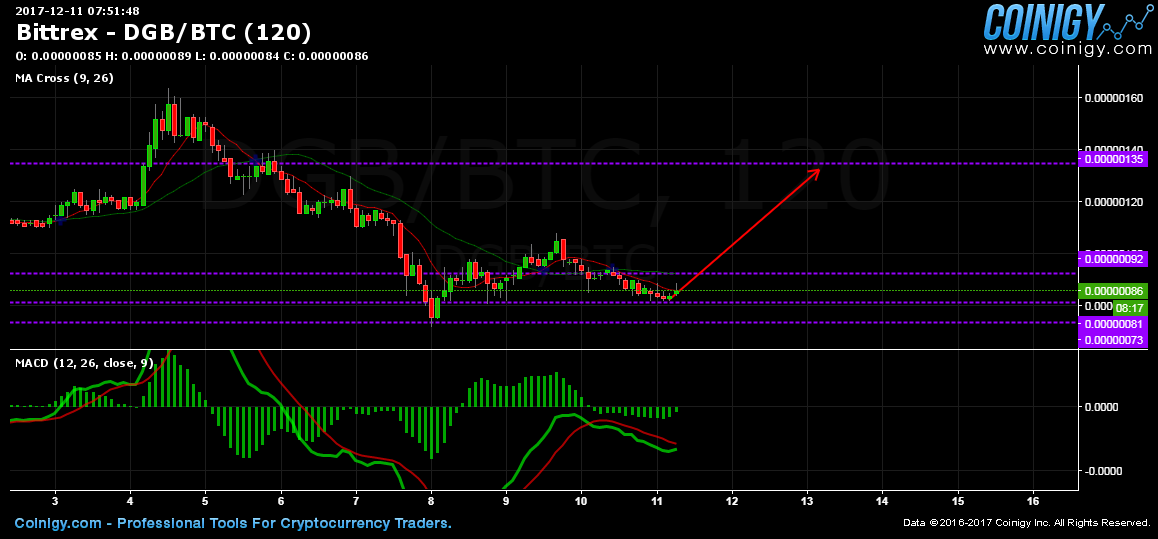This screenshot has height=539, width=1158.
Task: Click date axis label "13"
Action: tap(807, 501)
